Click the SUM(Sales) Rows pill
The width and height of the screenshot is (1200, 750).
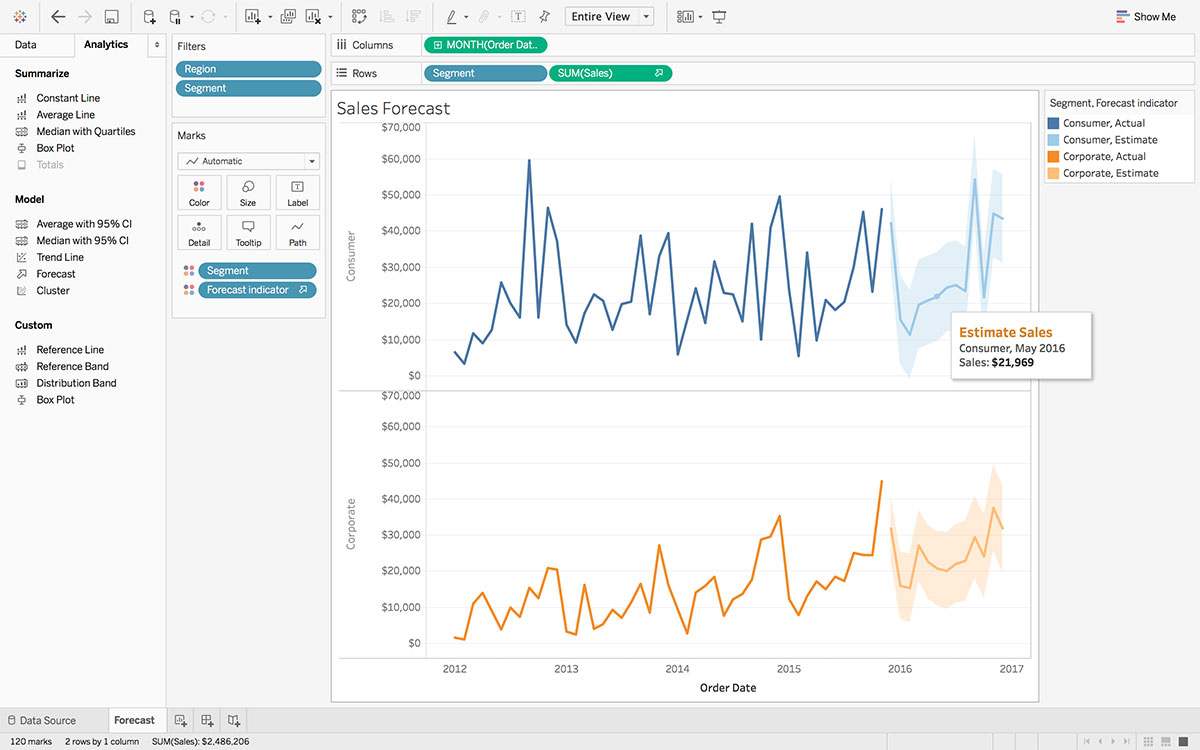click(611, 73)
